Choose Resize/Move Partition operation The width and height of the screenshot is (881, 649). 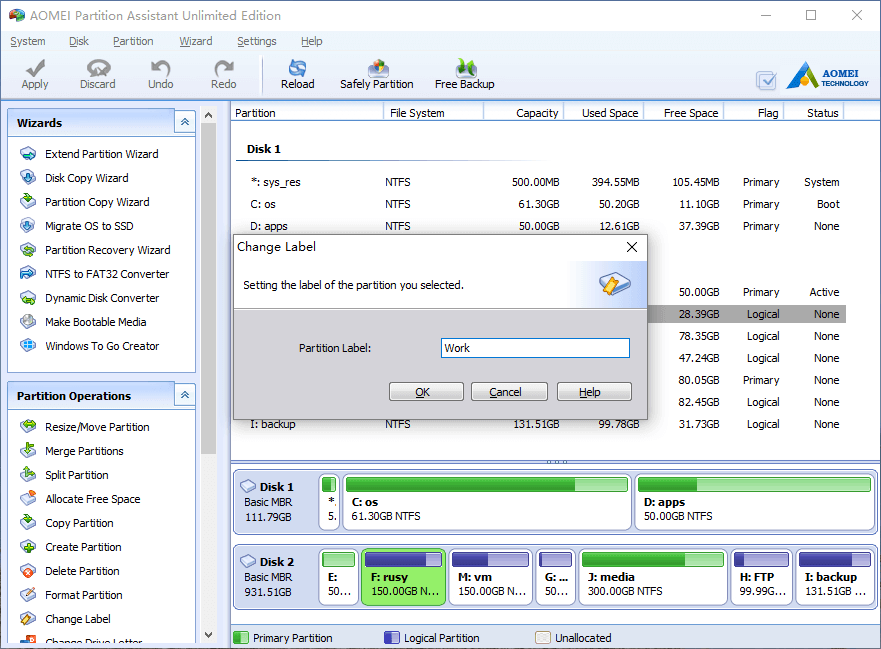point(85,427)
